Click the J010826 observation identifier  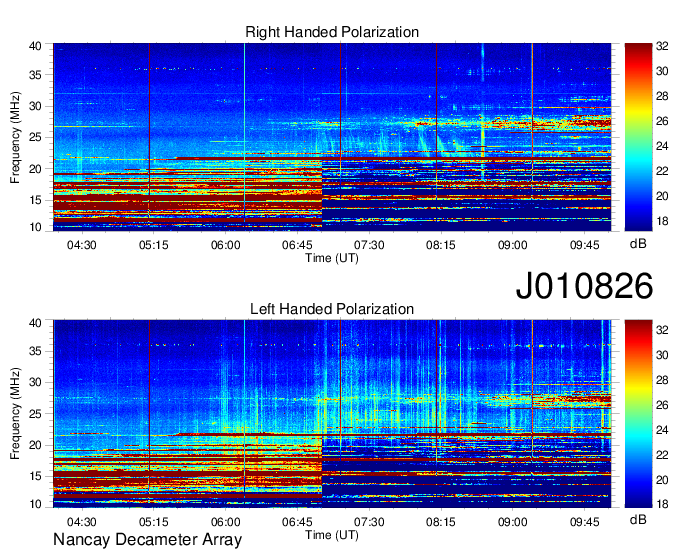[584, 286]
